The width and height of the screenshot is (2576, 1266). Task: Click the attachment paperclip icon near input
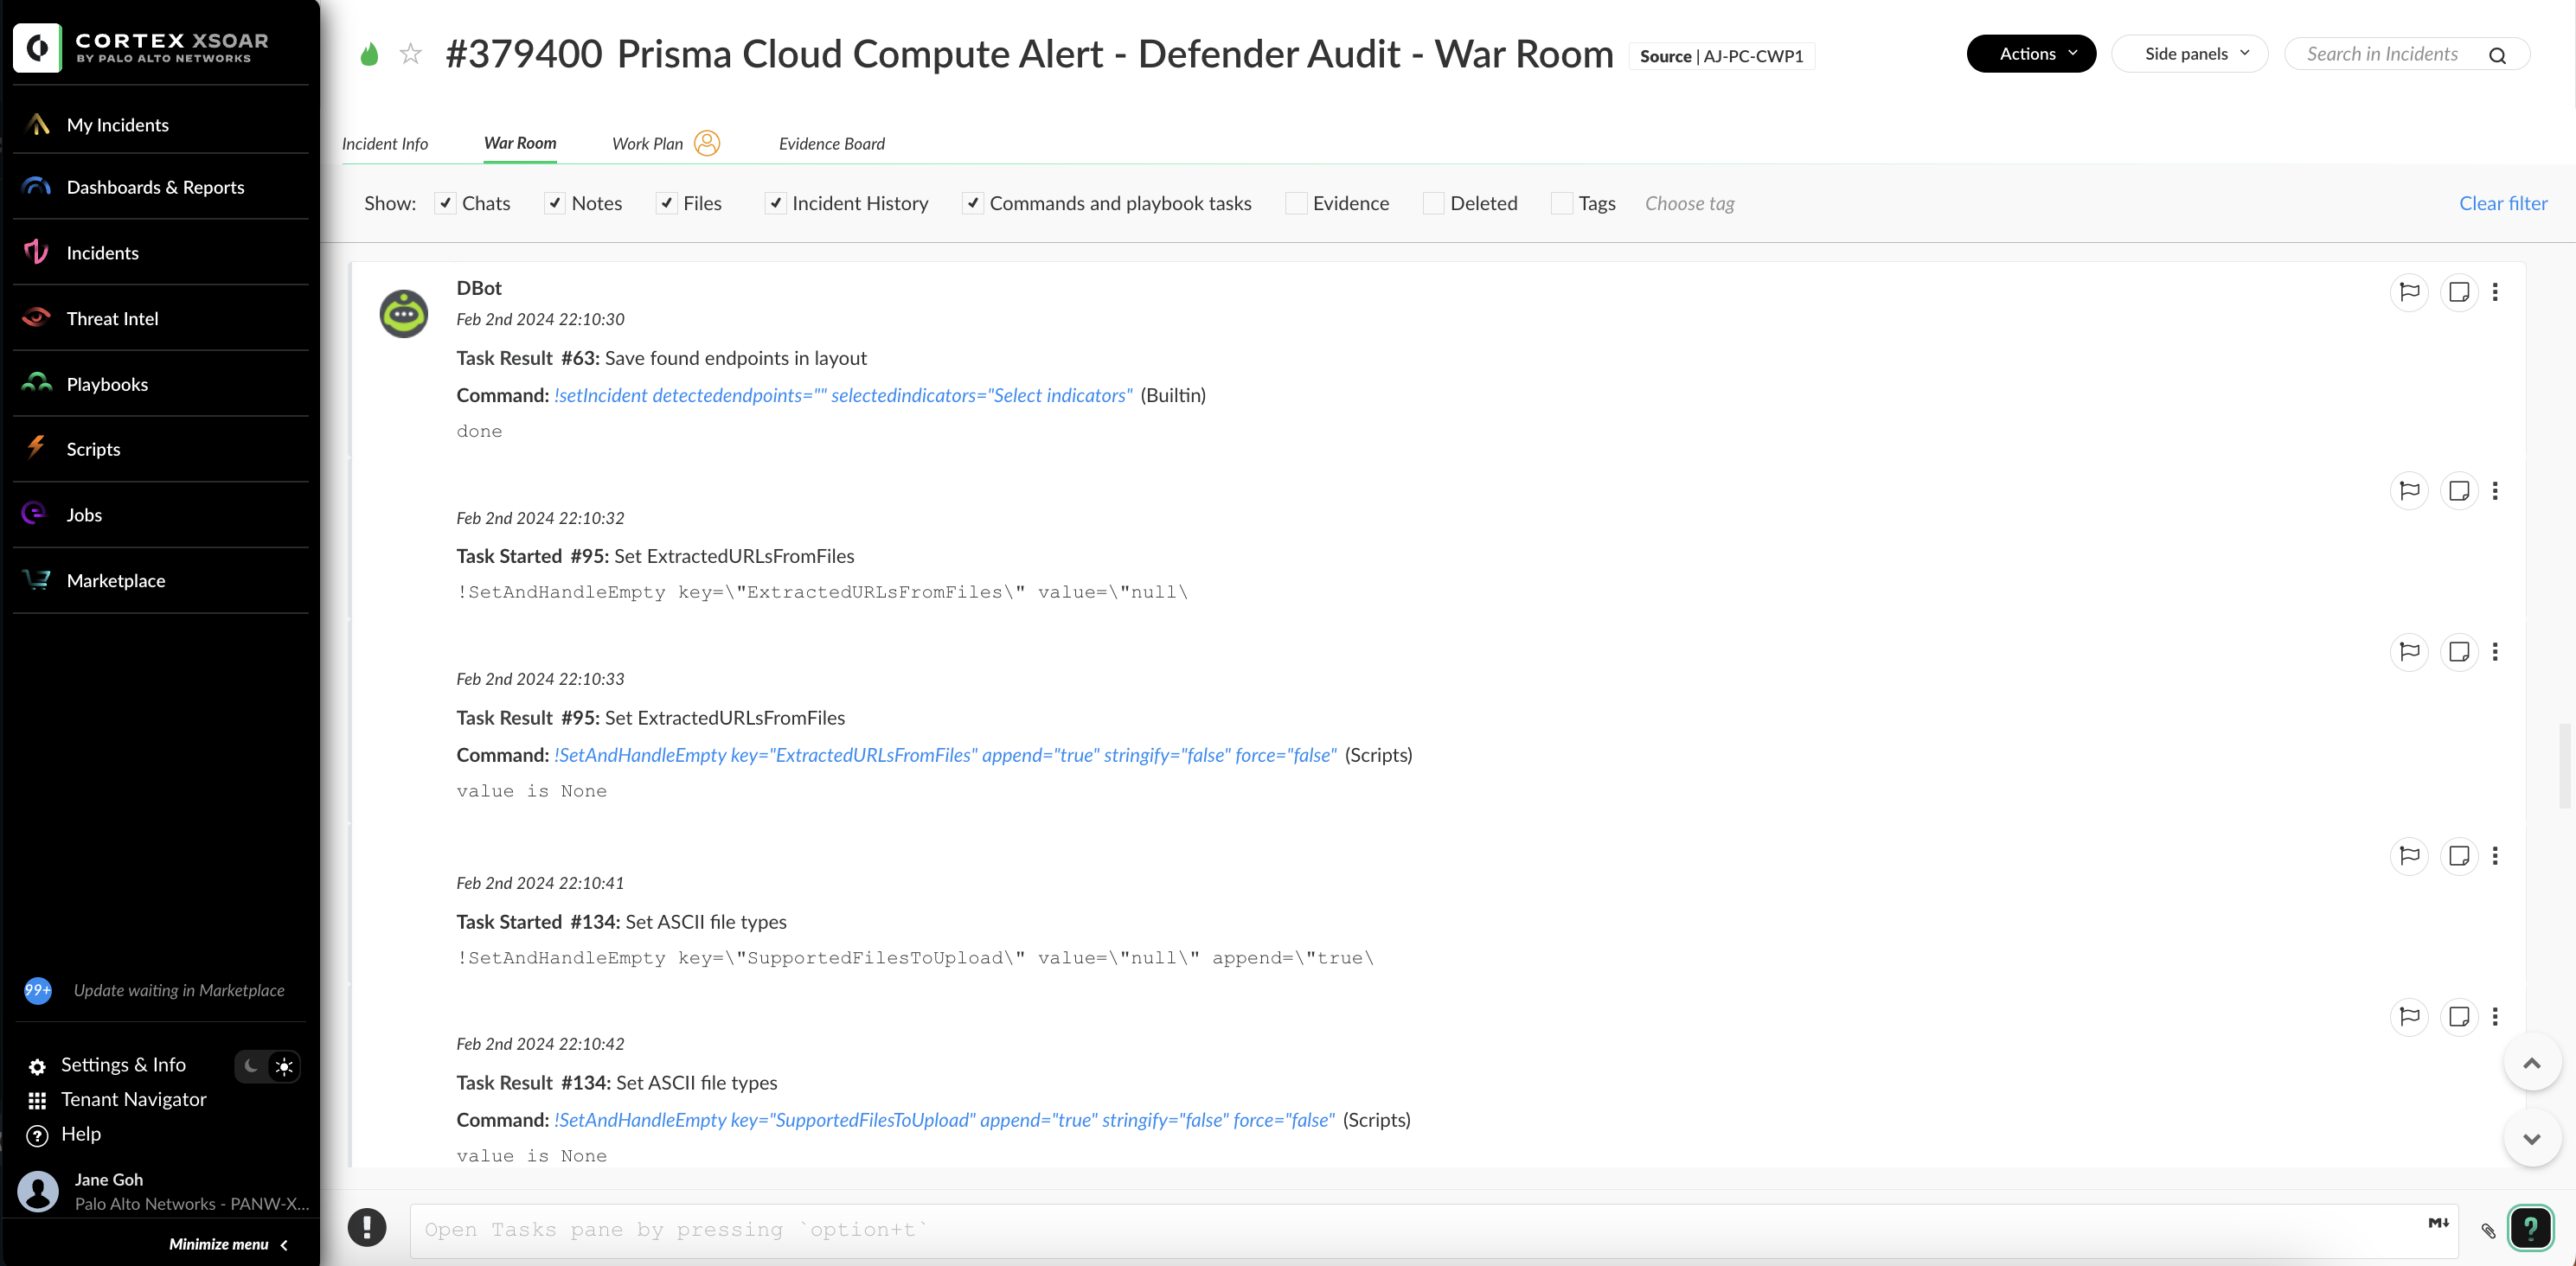click(x=2488, y=1230)
